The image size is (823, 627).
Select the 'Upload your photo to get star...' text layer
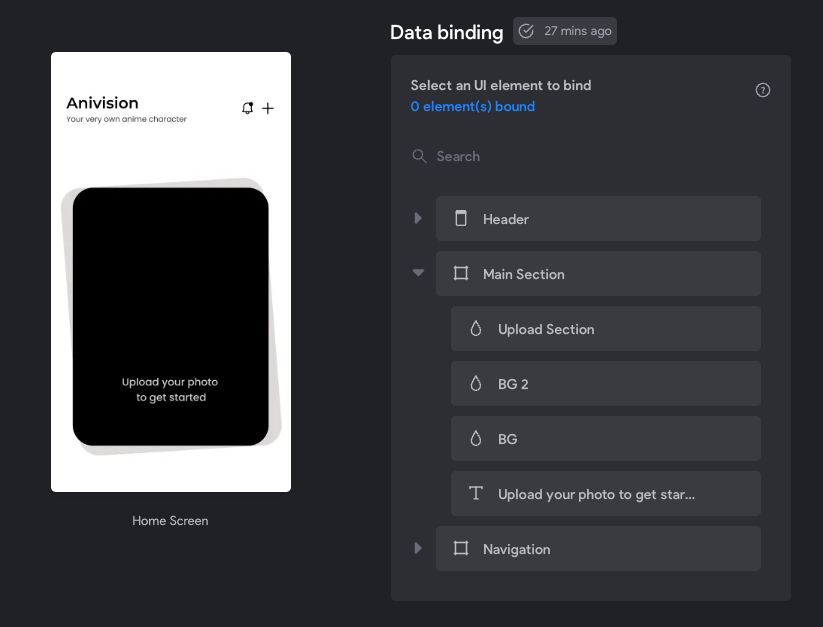[x=606, y=494]
